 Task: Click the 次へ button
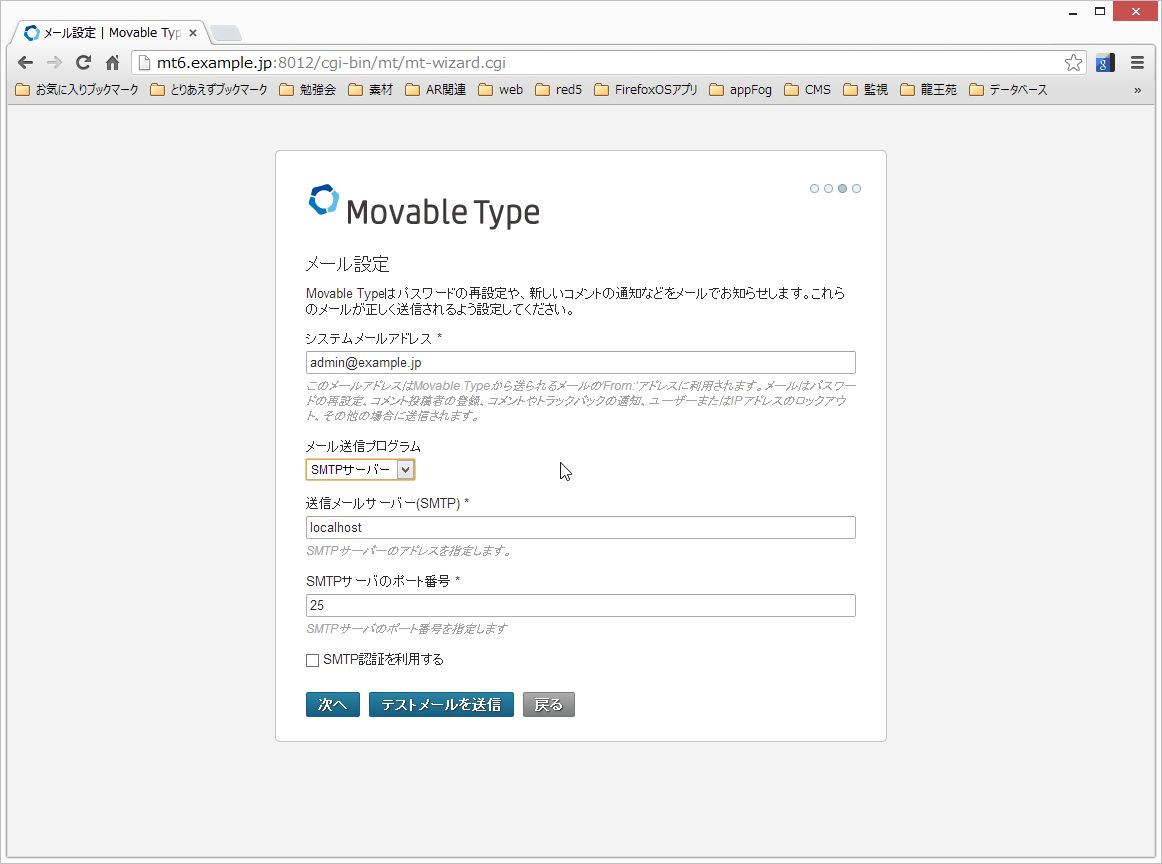(x=333, y=705)
